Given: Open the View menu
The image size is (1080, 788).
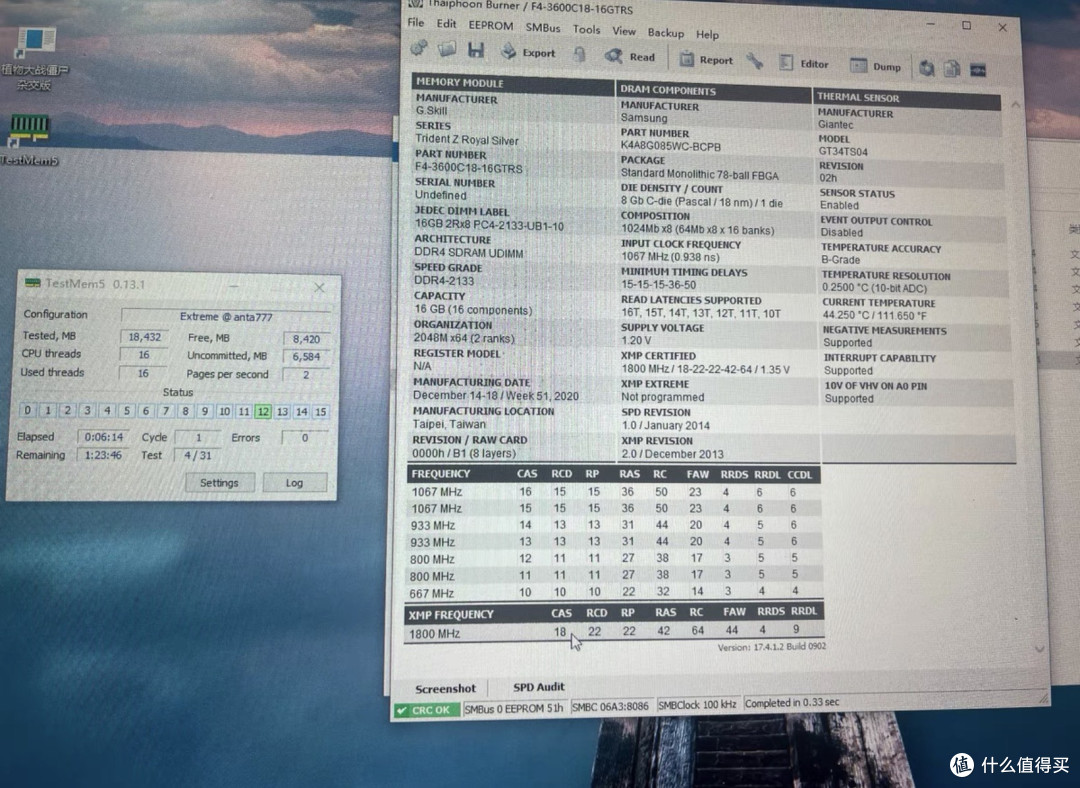Looking at the screenshot, I should (624, 31).
